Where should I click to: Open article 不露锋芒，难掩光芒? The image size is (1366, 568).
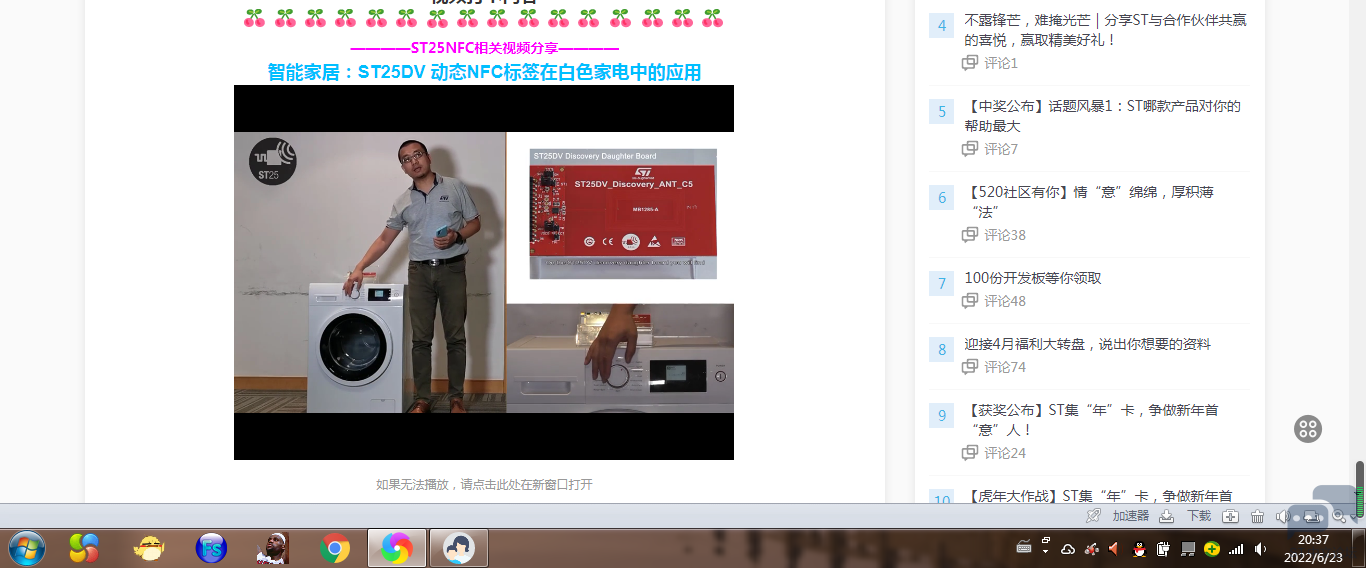[1105, 30]
